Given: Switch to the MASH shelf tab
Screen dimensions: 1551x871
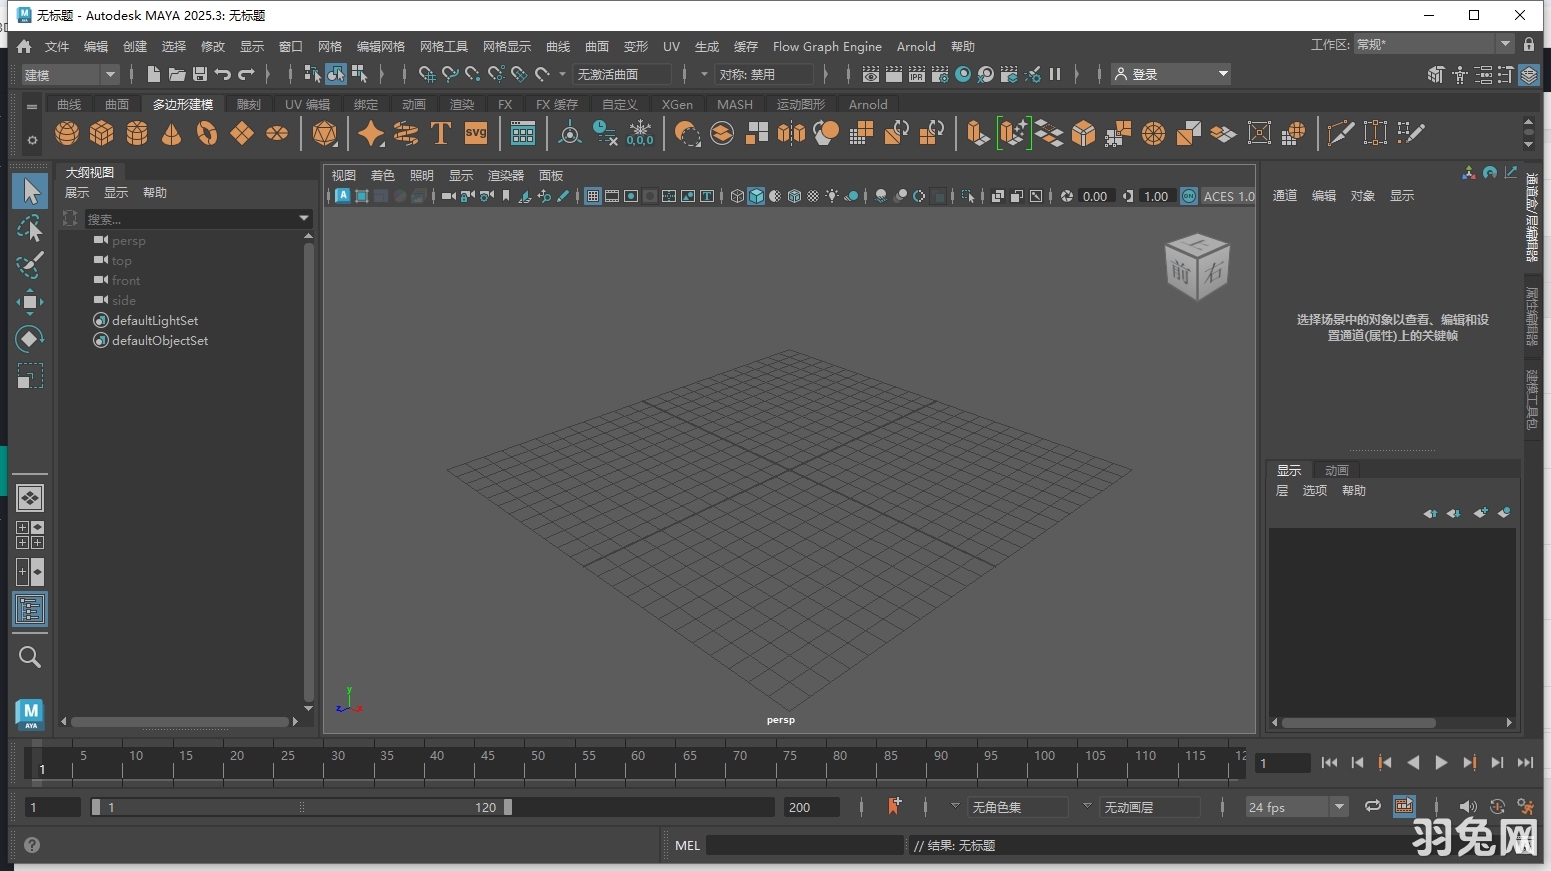Looking at the screenshot, I should point(734,104).
